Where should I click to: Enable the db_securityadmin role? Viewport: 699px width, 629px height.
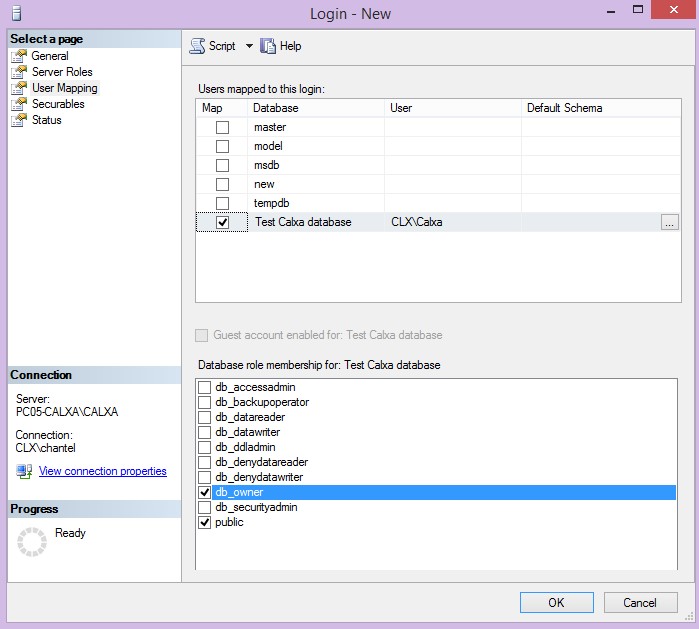coord(205,507)
